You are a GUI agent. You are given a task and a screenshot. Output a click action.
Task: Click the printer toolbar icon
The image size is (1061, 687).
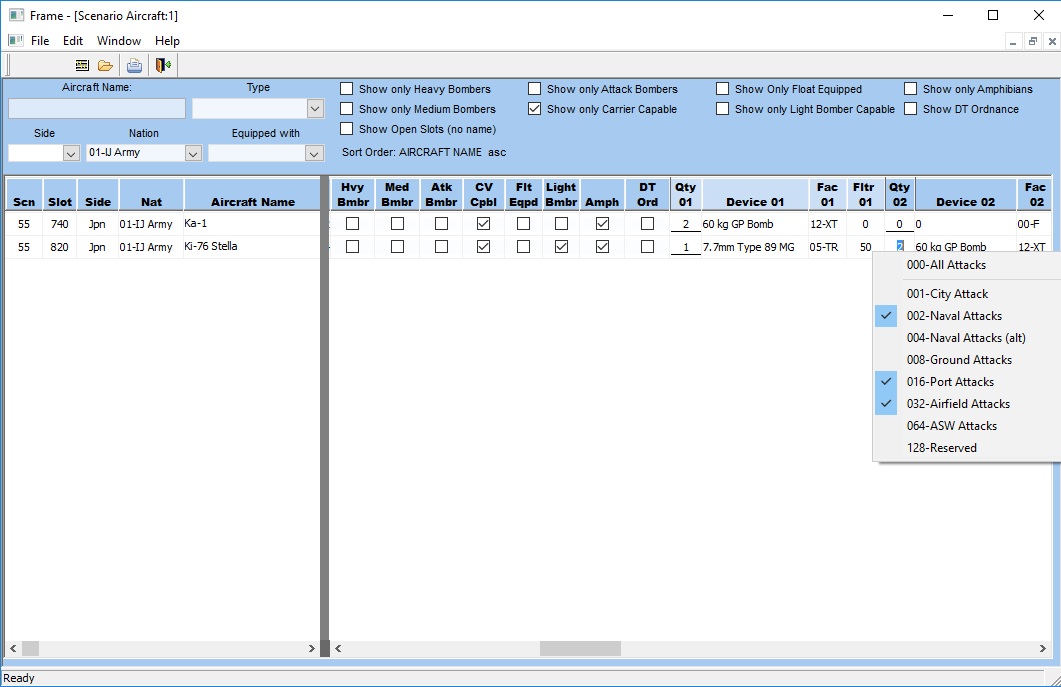134,65
